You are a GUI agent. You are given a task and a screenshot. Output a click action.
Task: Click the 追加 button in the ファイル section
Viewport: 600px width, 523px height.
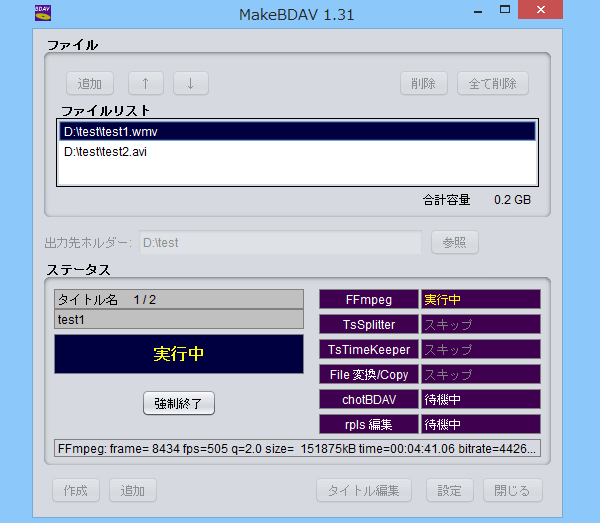(90, 83)
